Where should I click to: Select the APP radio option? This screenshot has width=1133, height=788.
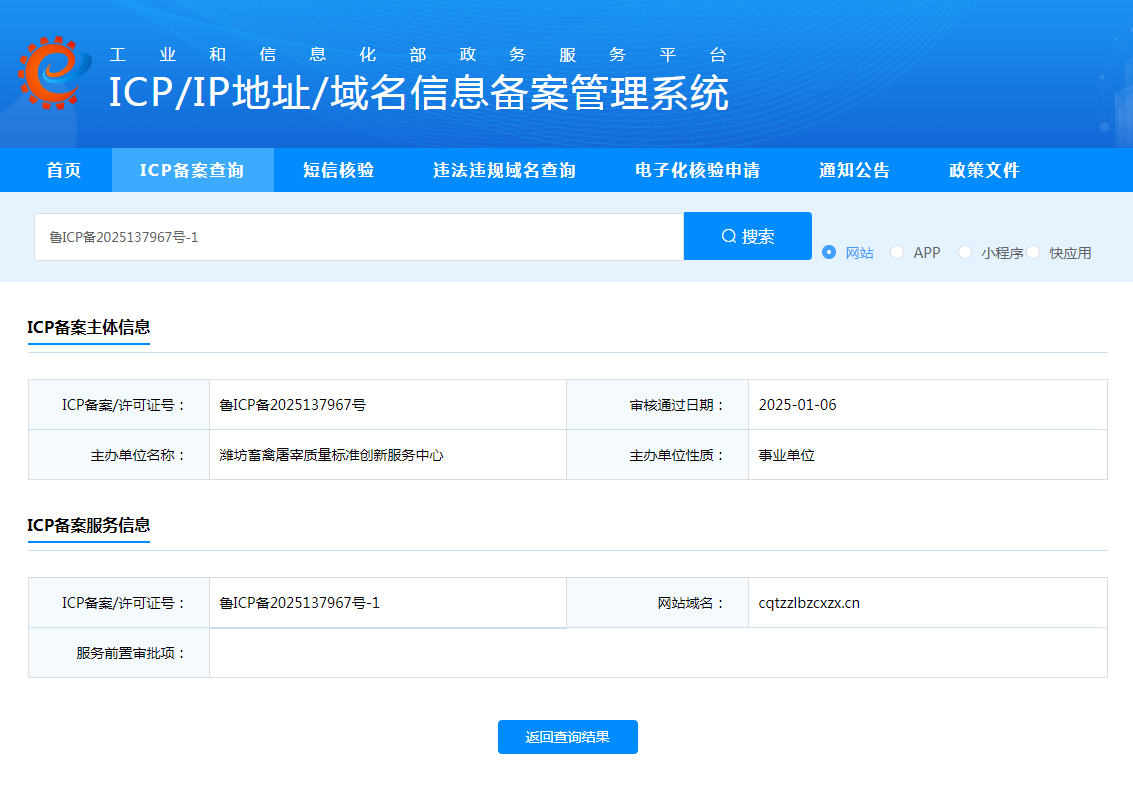tap(897, 252)
